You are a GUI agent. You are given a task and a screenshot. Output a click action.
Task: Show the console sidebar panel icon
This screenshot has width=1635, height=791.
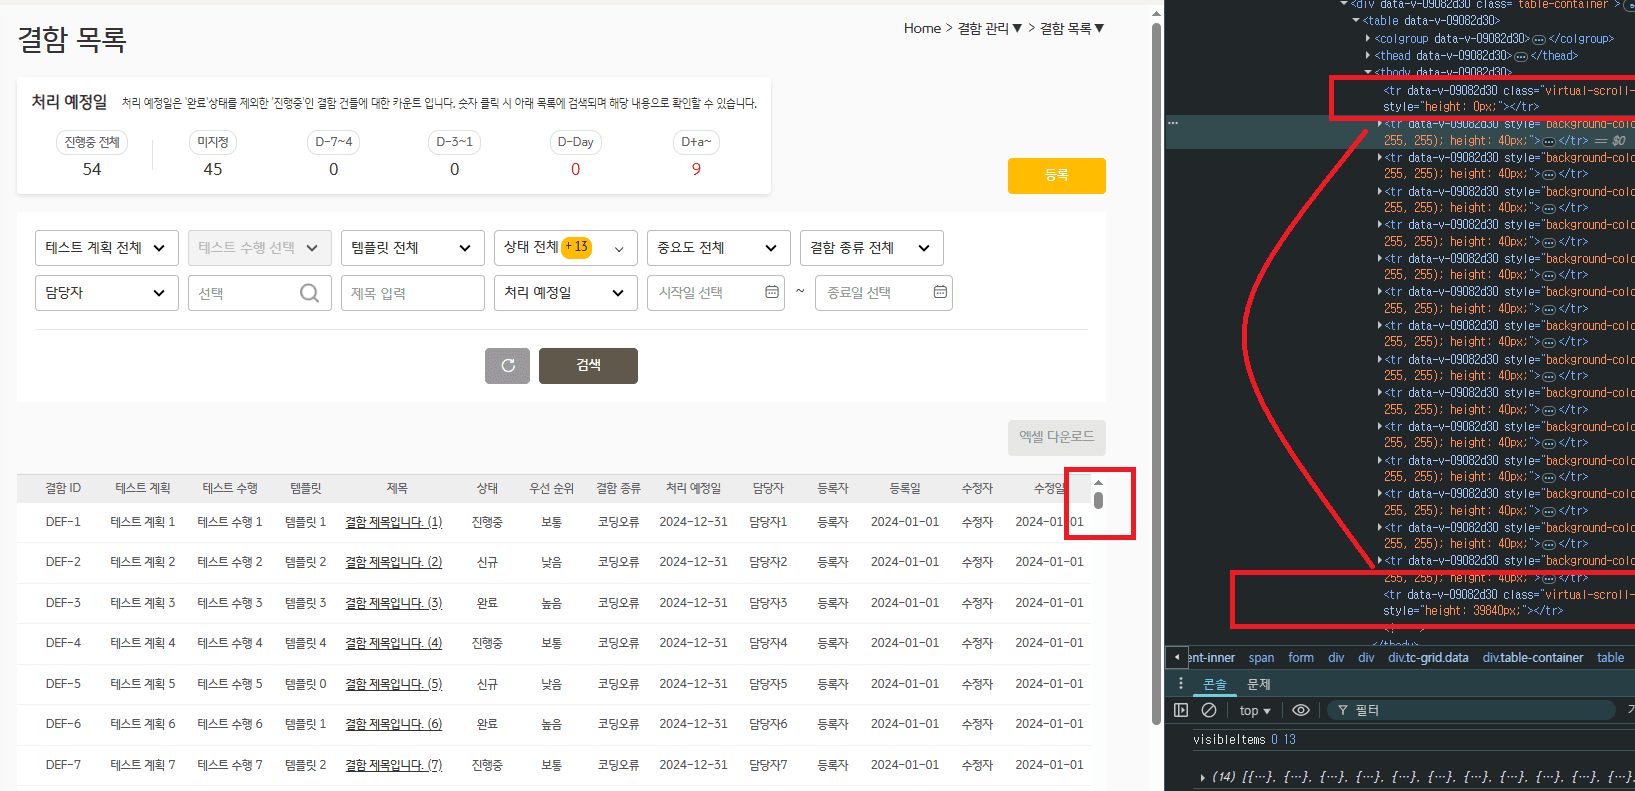1181,710
